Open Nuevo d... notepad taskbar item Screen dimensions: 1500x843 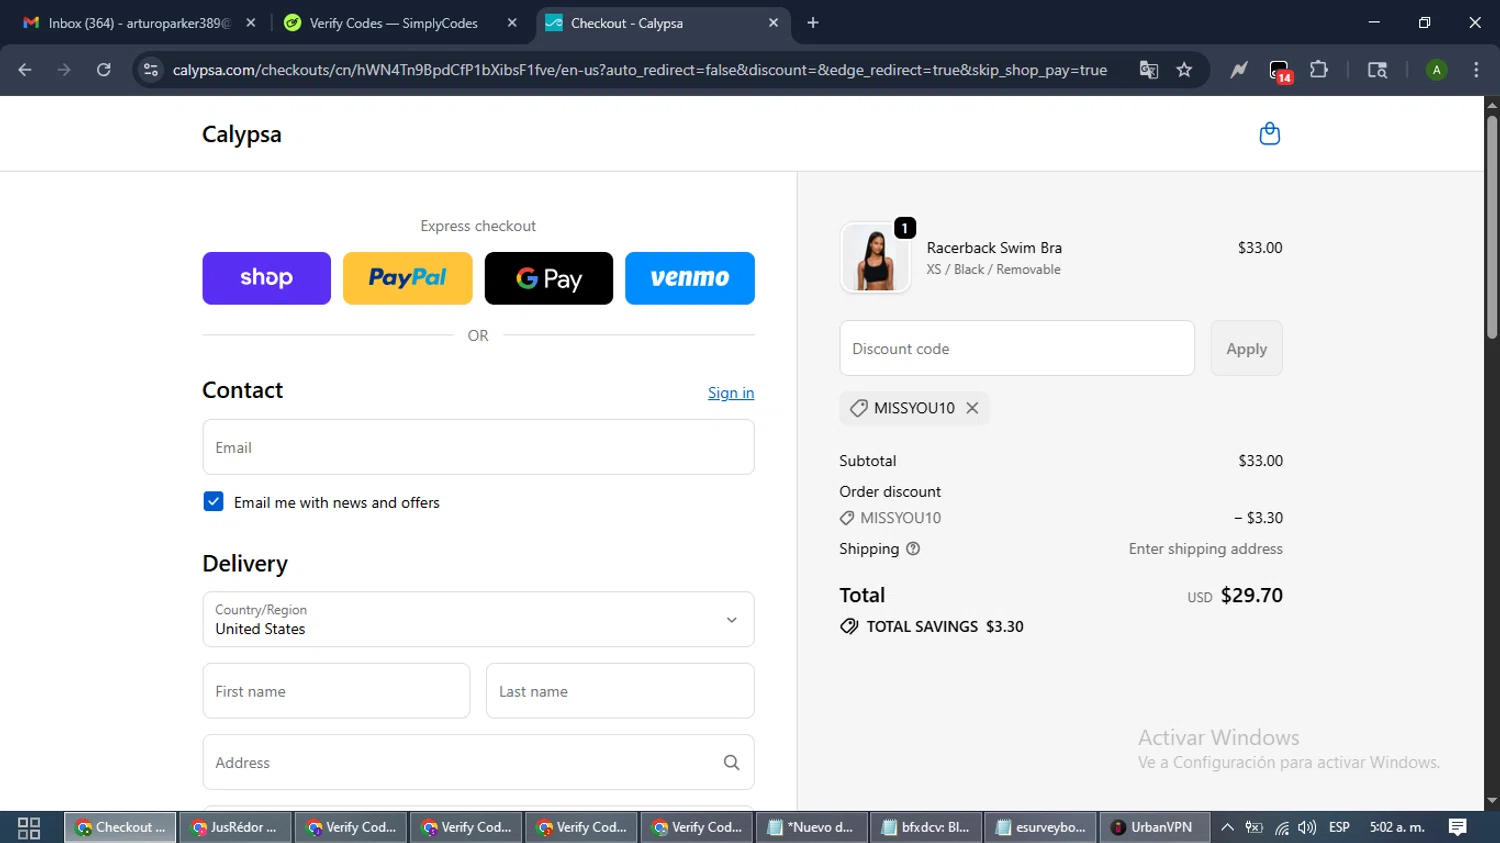pos(811,828)
